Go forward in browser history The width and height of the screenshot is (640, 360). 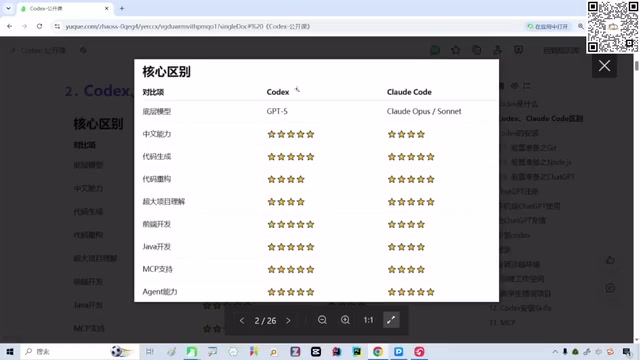[24, 26]
